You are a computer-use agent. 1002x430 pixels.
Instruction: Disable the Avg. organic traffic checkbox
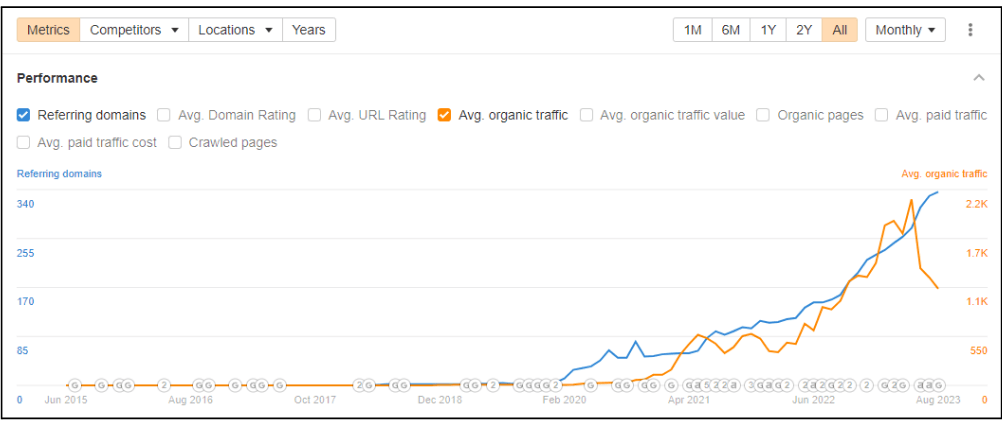click(x=445, y=115)
